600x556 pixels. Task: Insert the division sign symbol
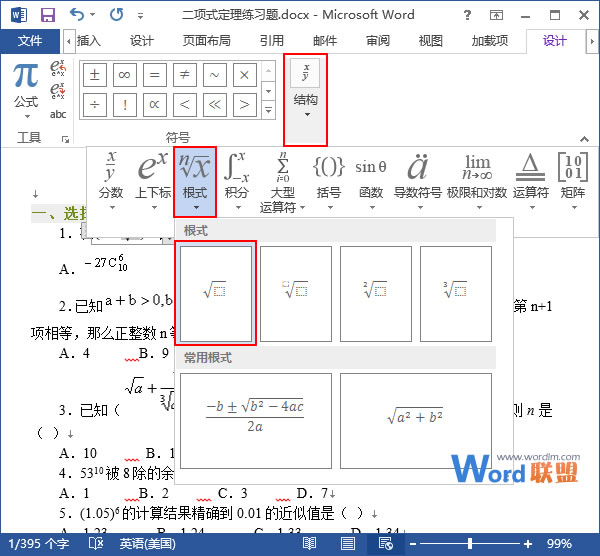click(x=95, y=105)
